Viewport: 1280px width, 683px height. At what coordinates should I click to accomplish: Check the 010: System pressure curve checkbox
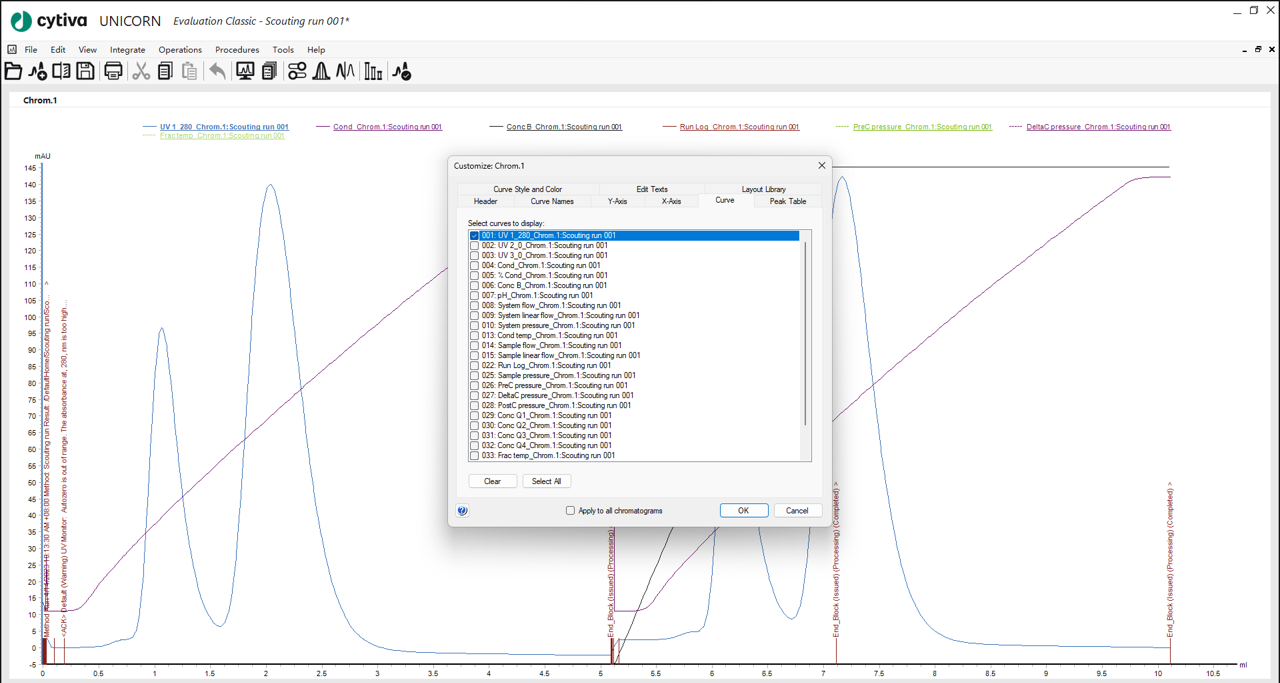click(475, 326)
